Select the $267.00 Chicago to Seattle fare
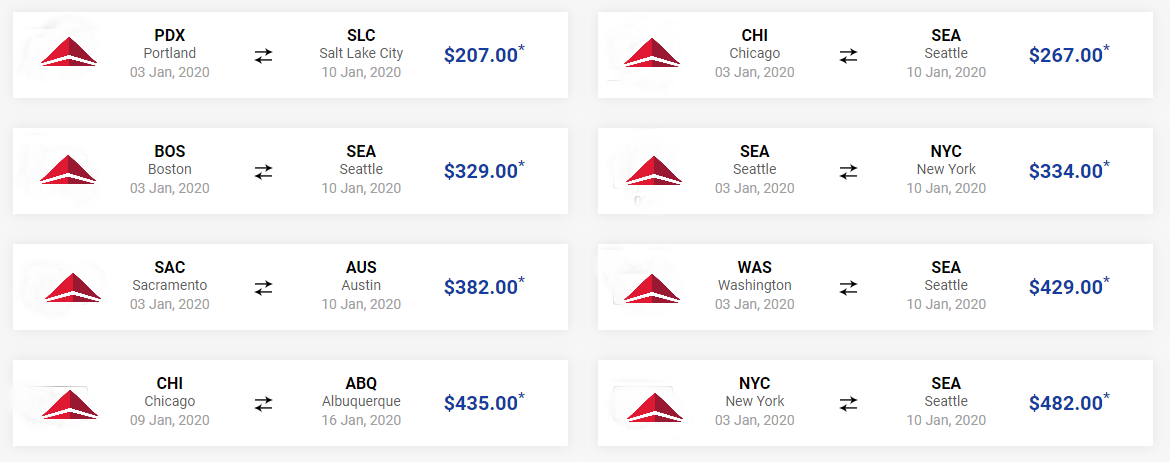The image size is (1170, 462). coord(1069,54)
